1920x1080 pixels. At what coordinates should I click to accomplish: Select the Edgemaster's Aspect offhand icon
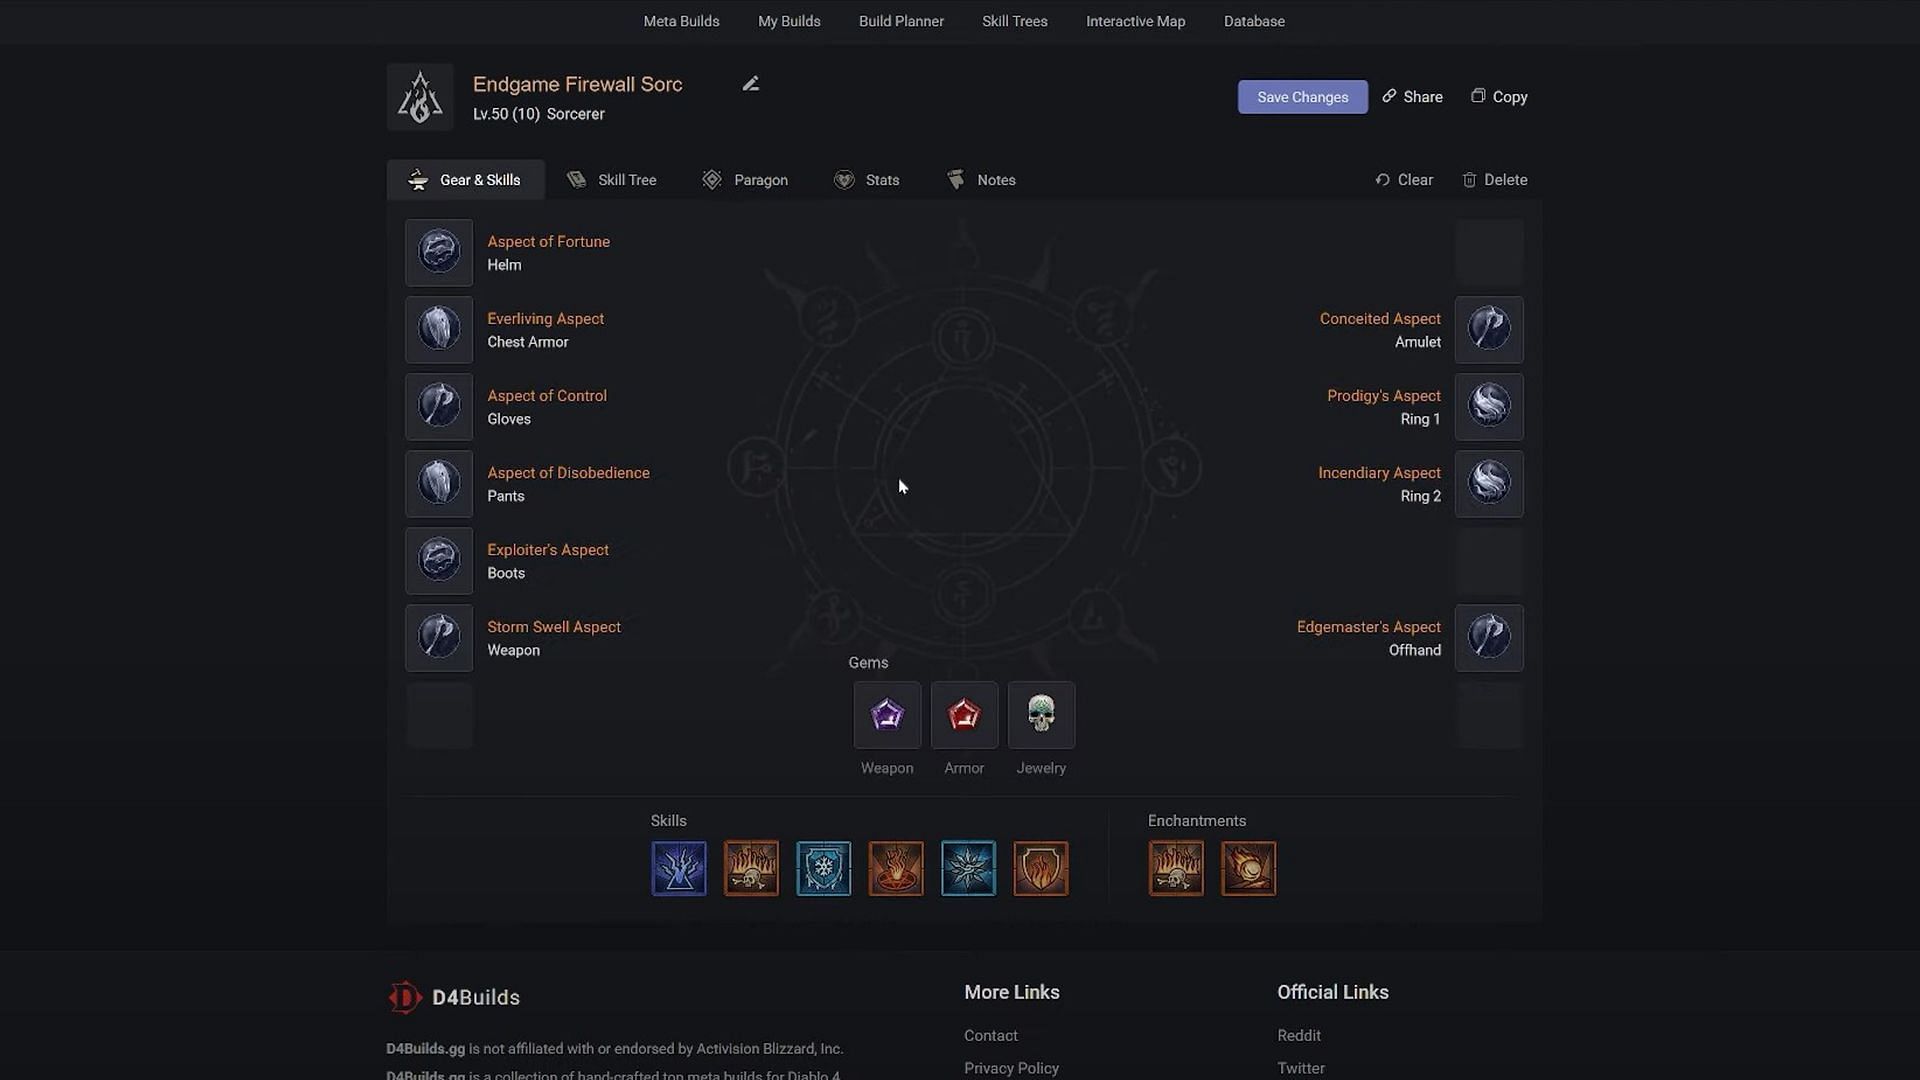[1489, 637]
